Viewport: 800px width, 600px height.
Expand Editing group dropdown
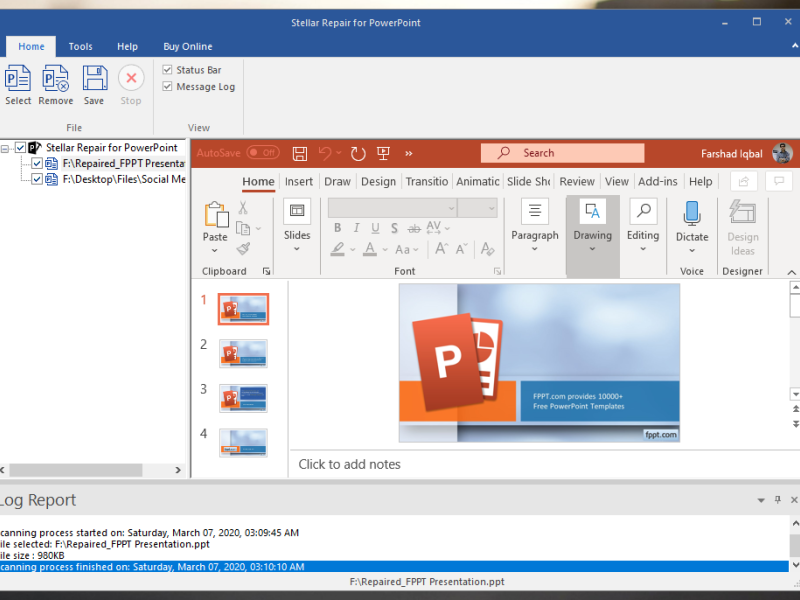(643, 249)
